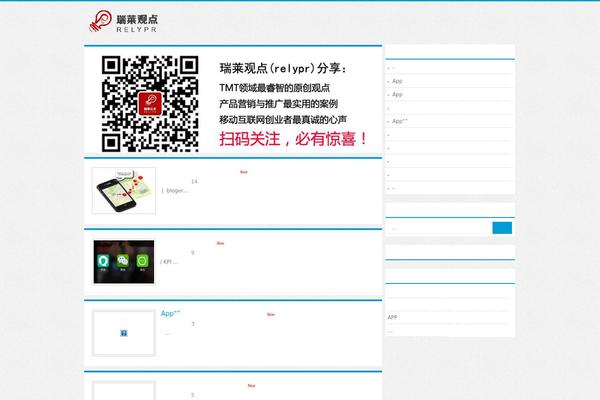Image resolution: width=600 pixels, height=400 pixels.
Task: Click the APP entry in the lower sidebar
Action: 392,317
